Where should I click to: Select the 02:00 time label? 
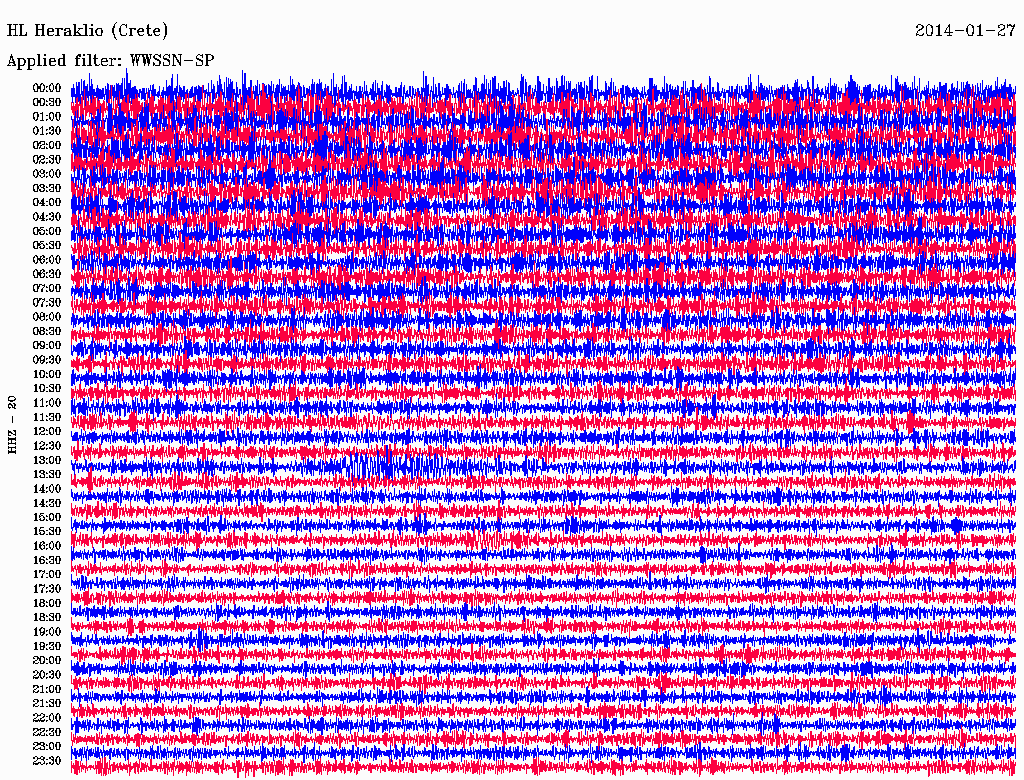pos(47,145)
